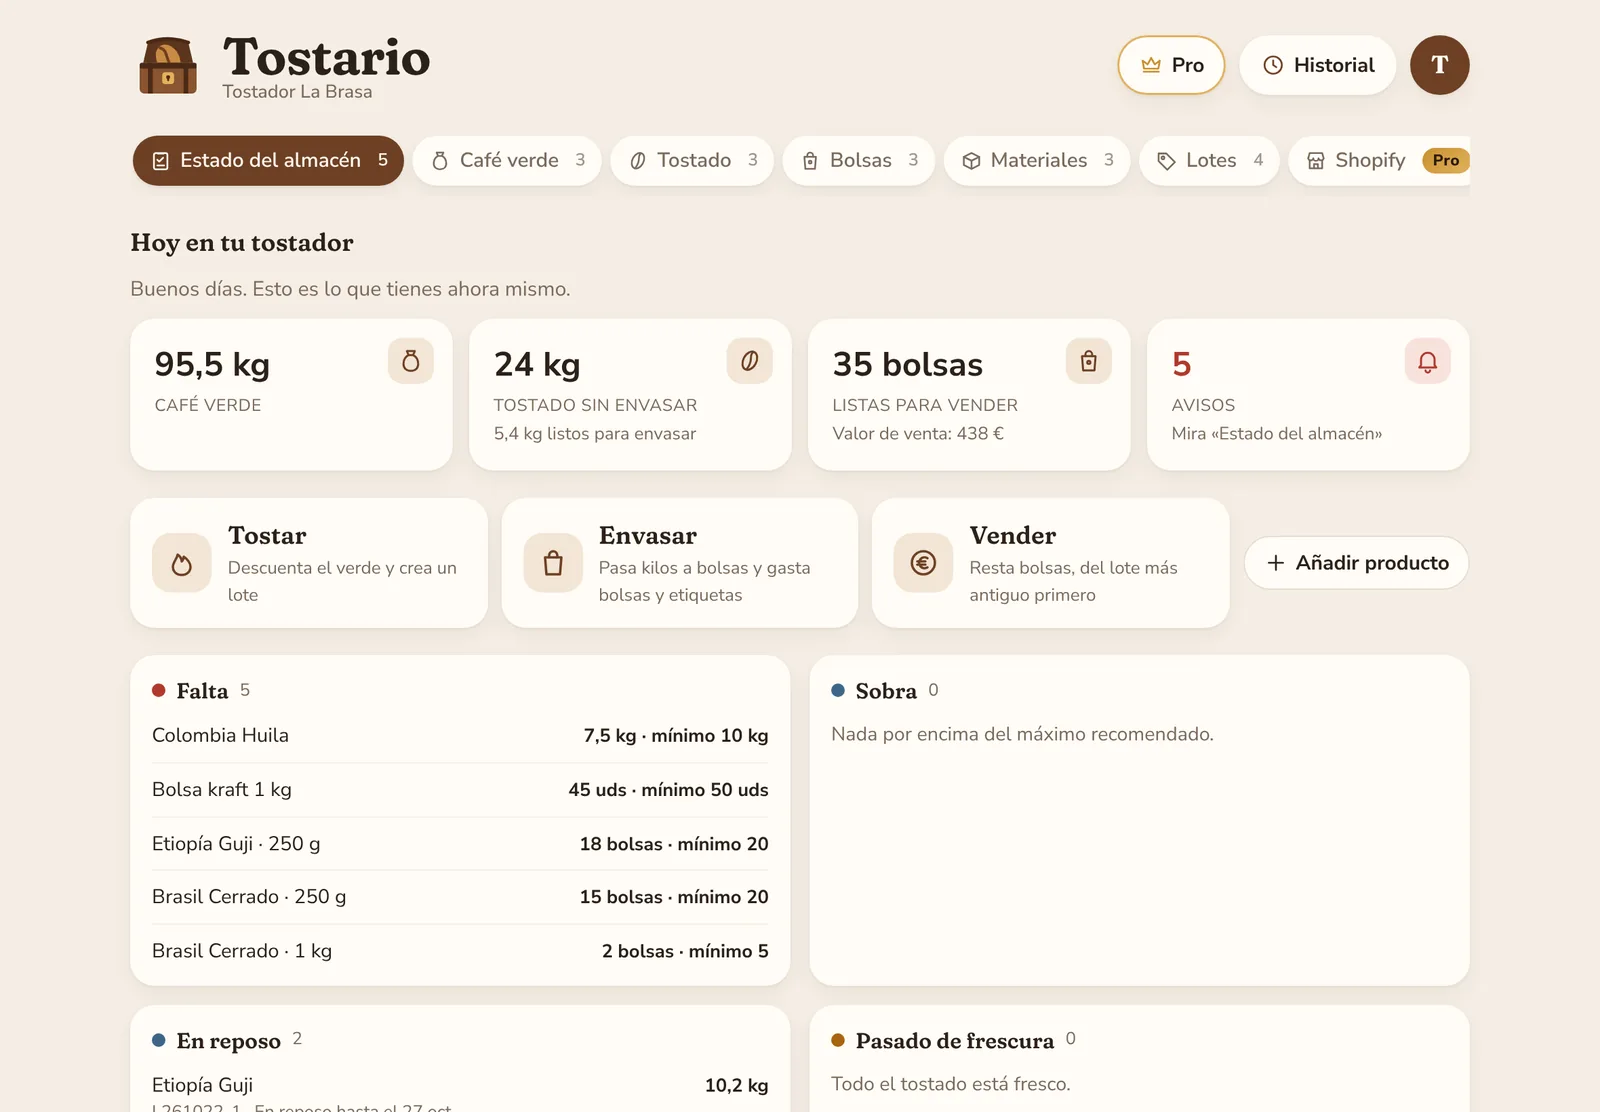This screenshot has height=1112, width=1600.
Task: Click the Tostario chest logo icon
Action: click(167, 66)
